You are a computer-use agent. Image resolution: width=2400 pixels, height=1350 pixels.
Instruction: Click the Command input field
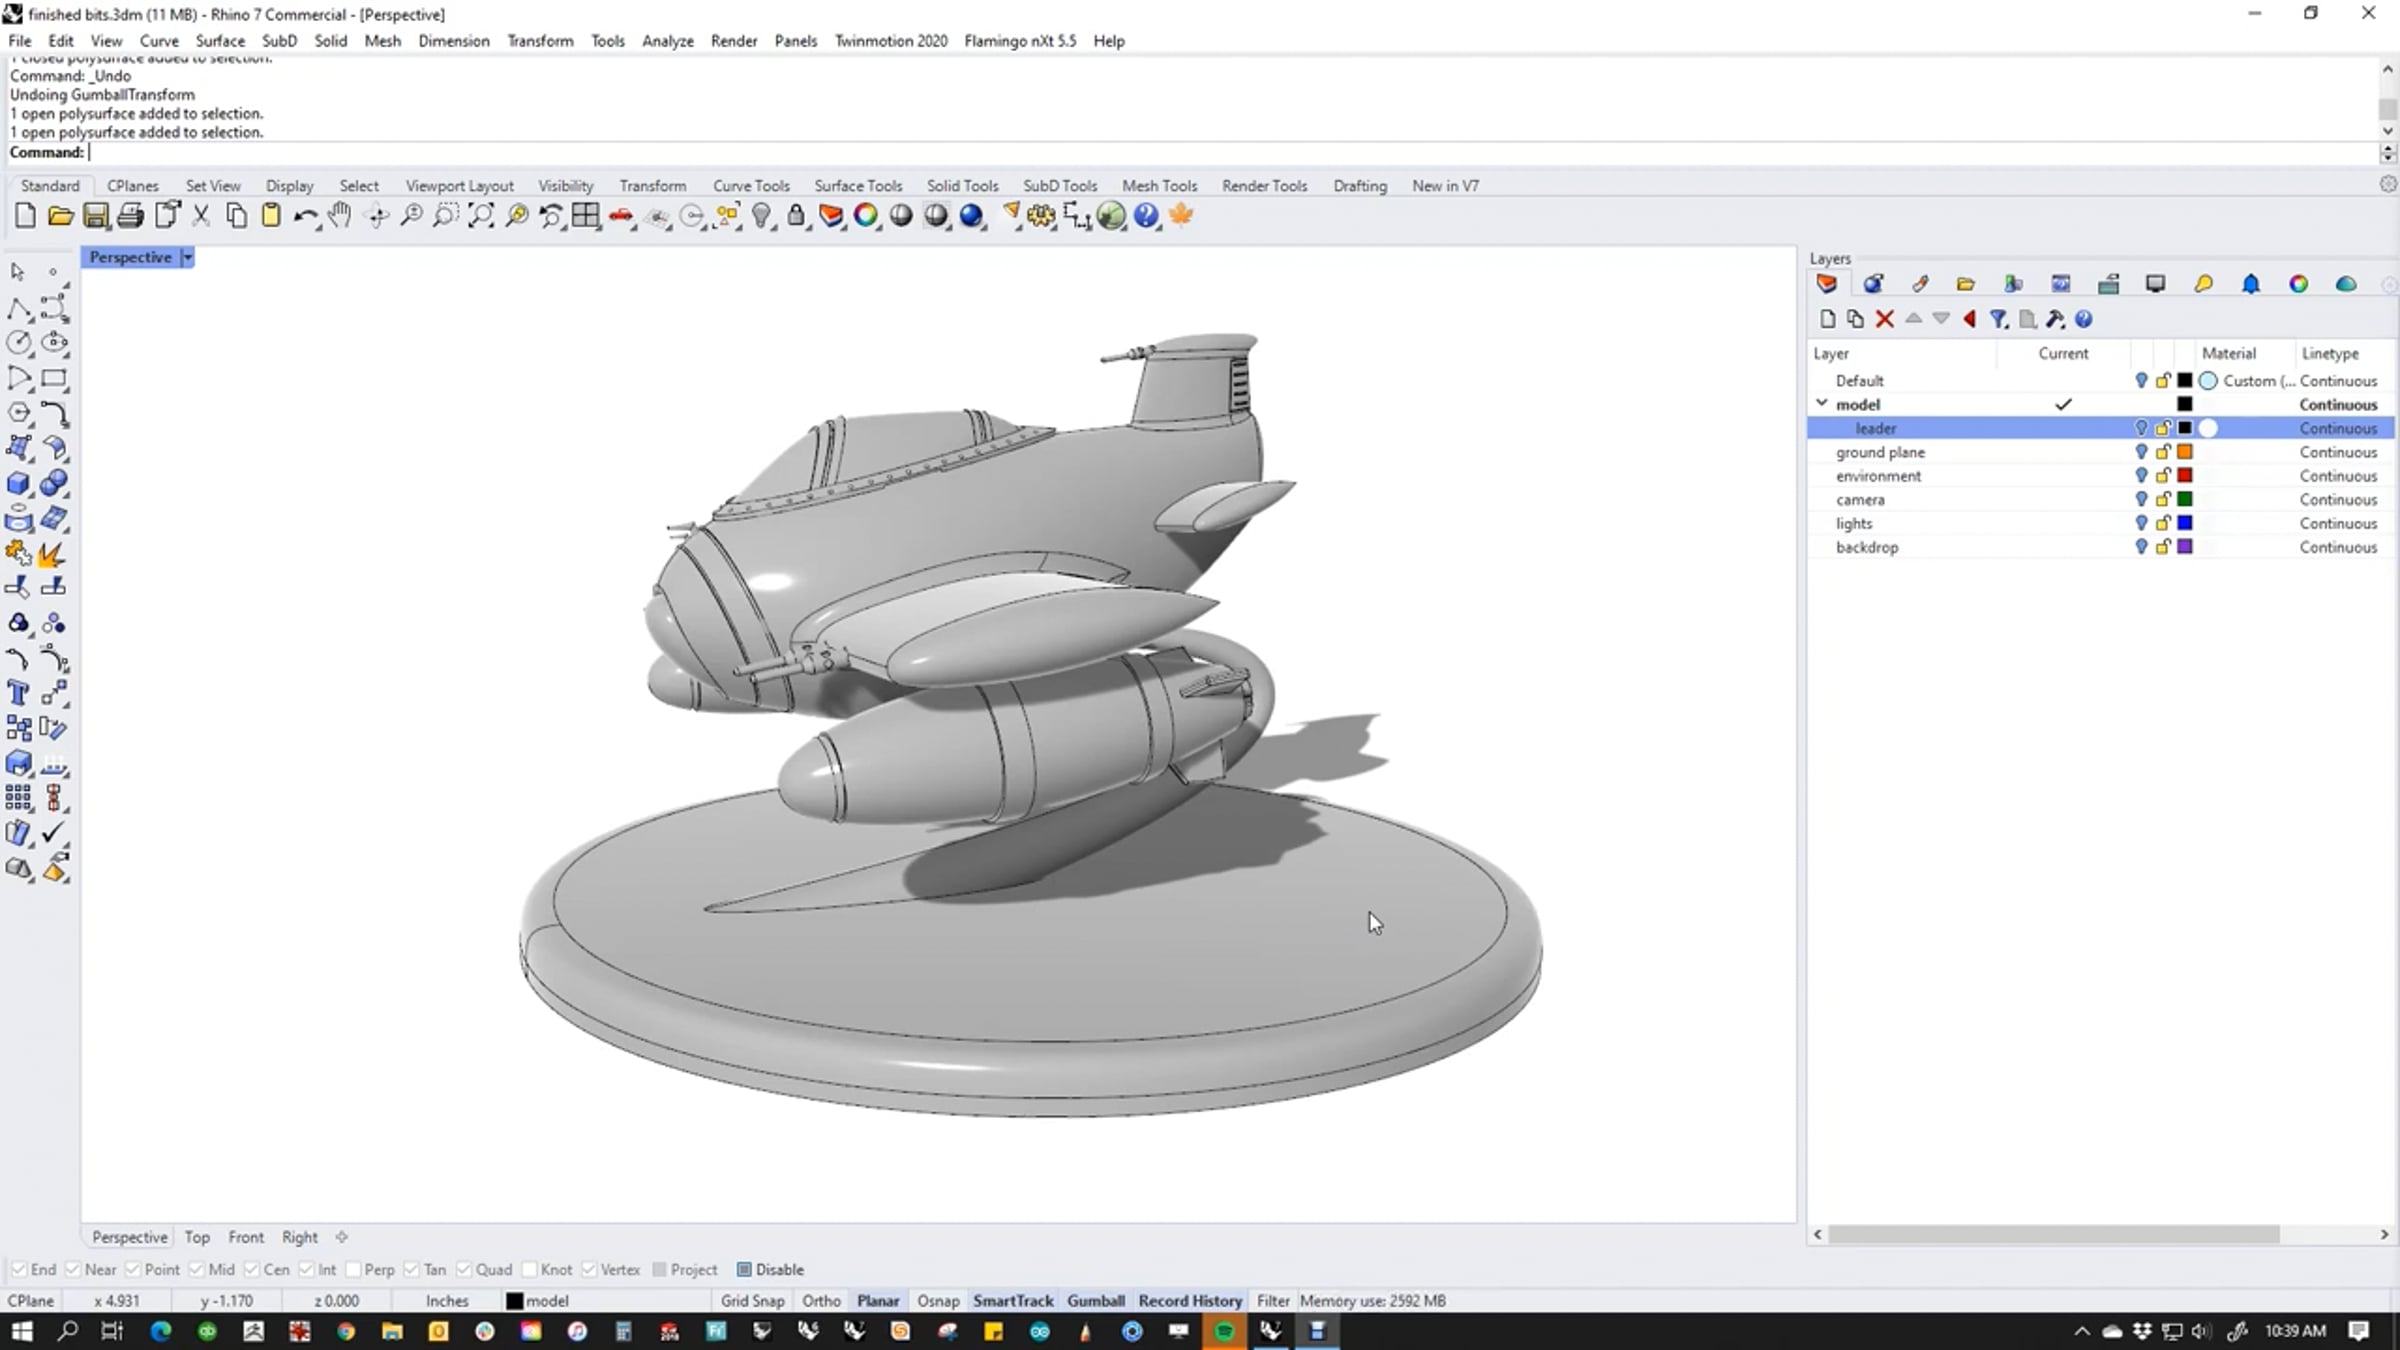pyautogui.click(x=1232, y=152)
